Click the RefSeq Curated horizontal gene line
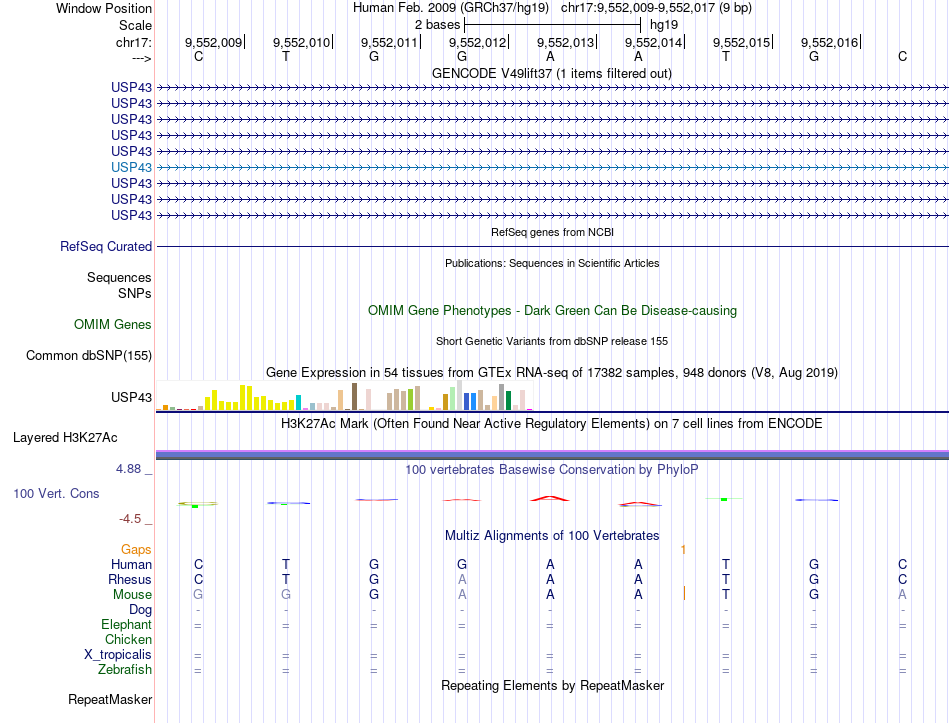950x723 pixels. tap(553, 247)
